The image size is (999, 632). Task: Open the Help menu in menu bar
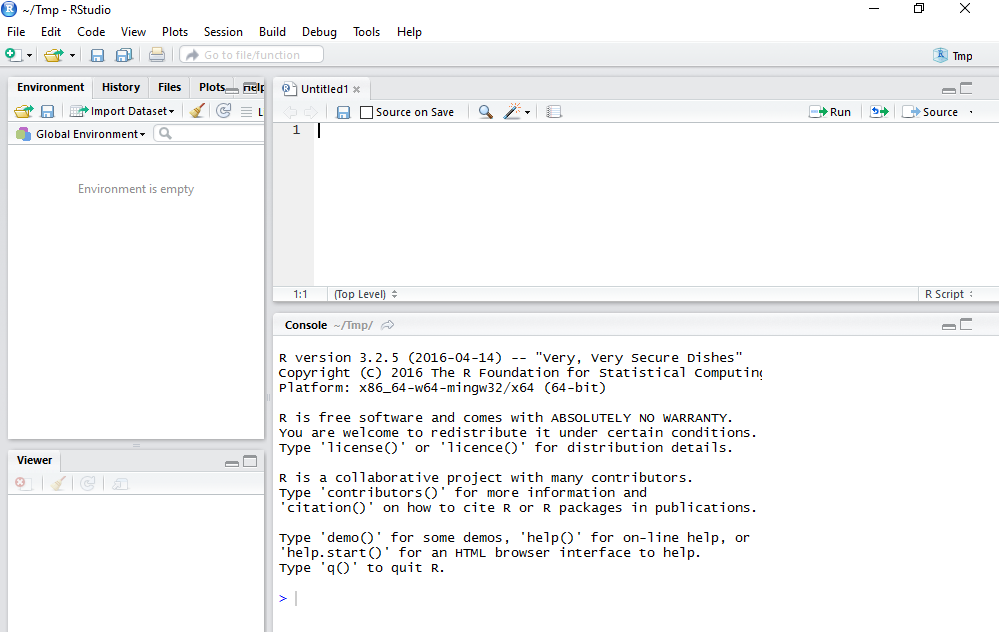click(409, 32)
